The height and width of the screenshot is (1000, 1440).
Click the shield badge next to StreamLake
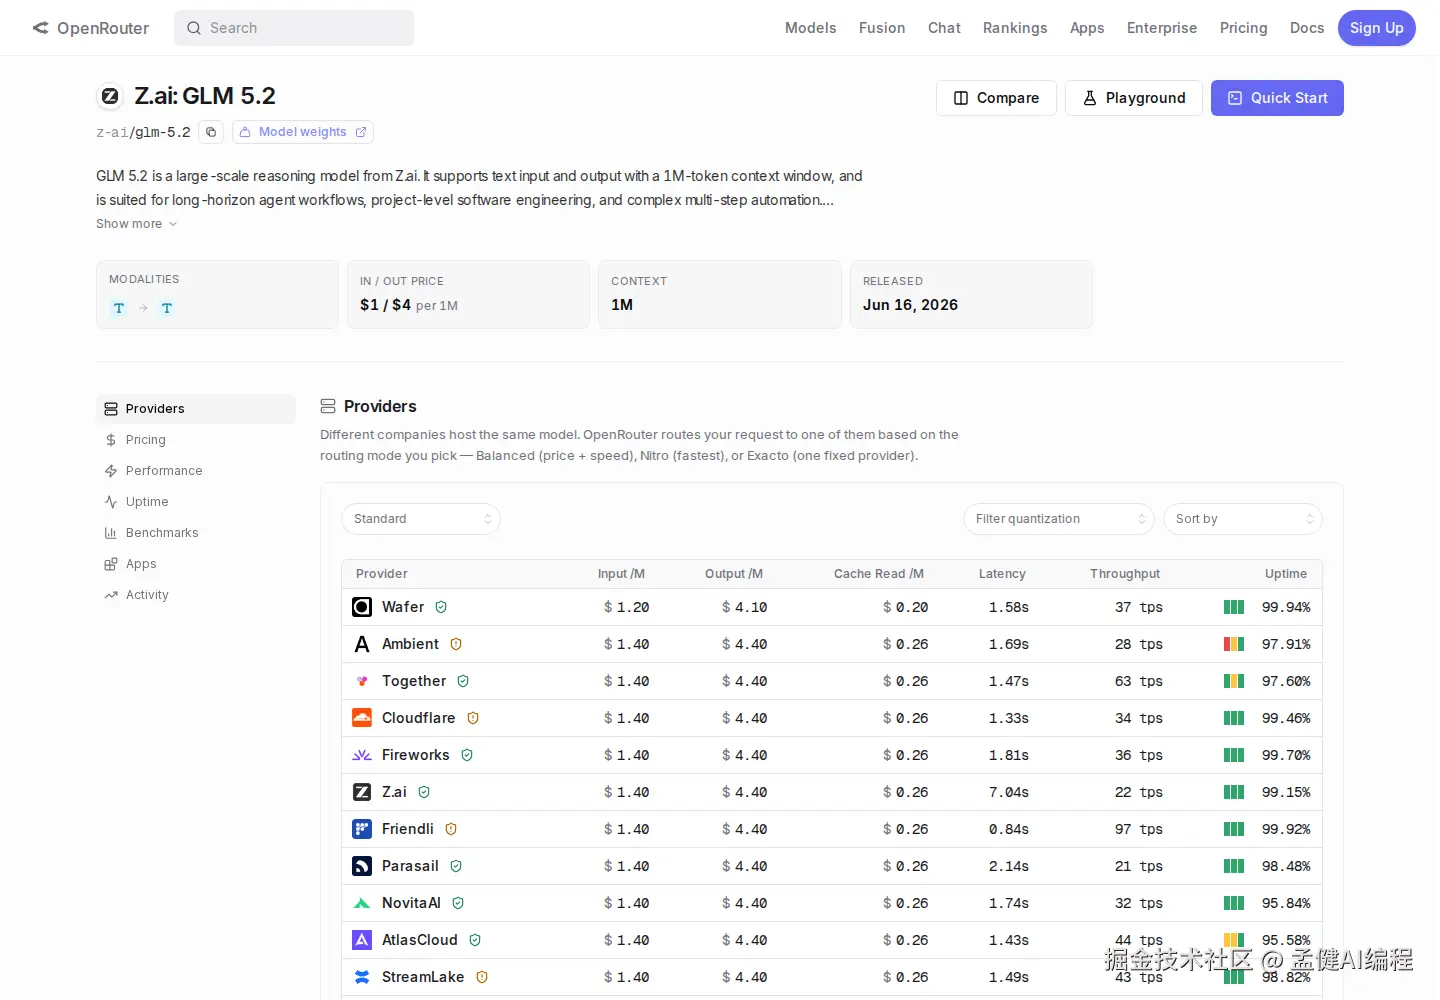pos(482,977)
